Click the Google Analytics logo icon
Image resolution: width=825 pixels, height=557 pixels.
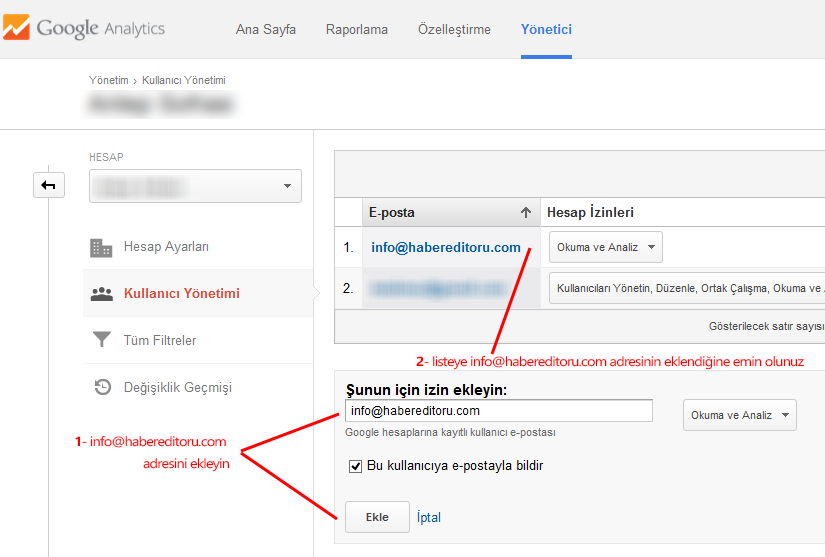[x=16, y=27]
